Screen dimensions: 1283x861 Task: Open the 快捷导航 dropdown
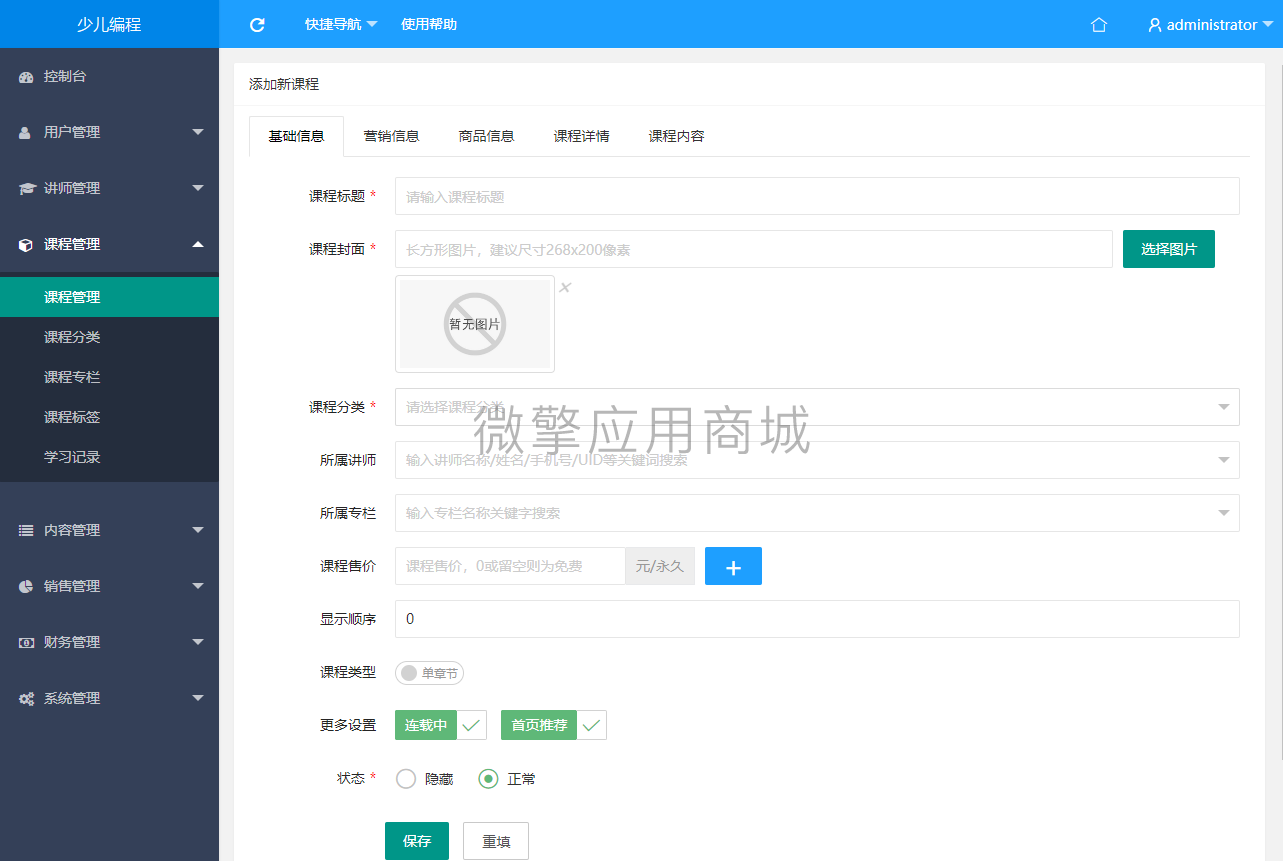click(x=341, y=25)
